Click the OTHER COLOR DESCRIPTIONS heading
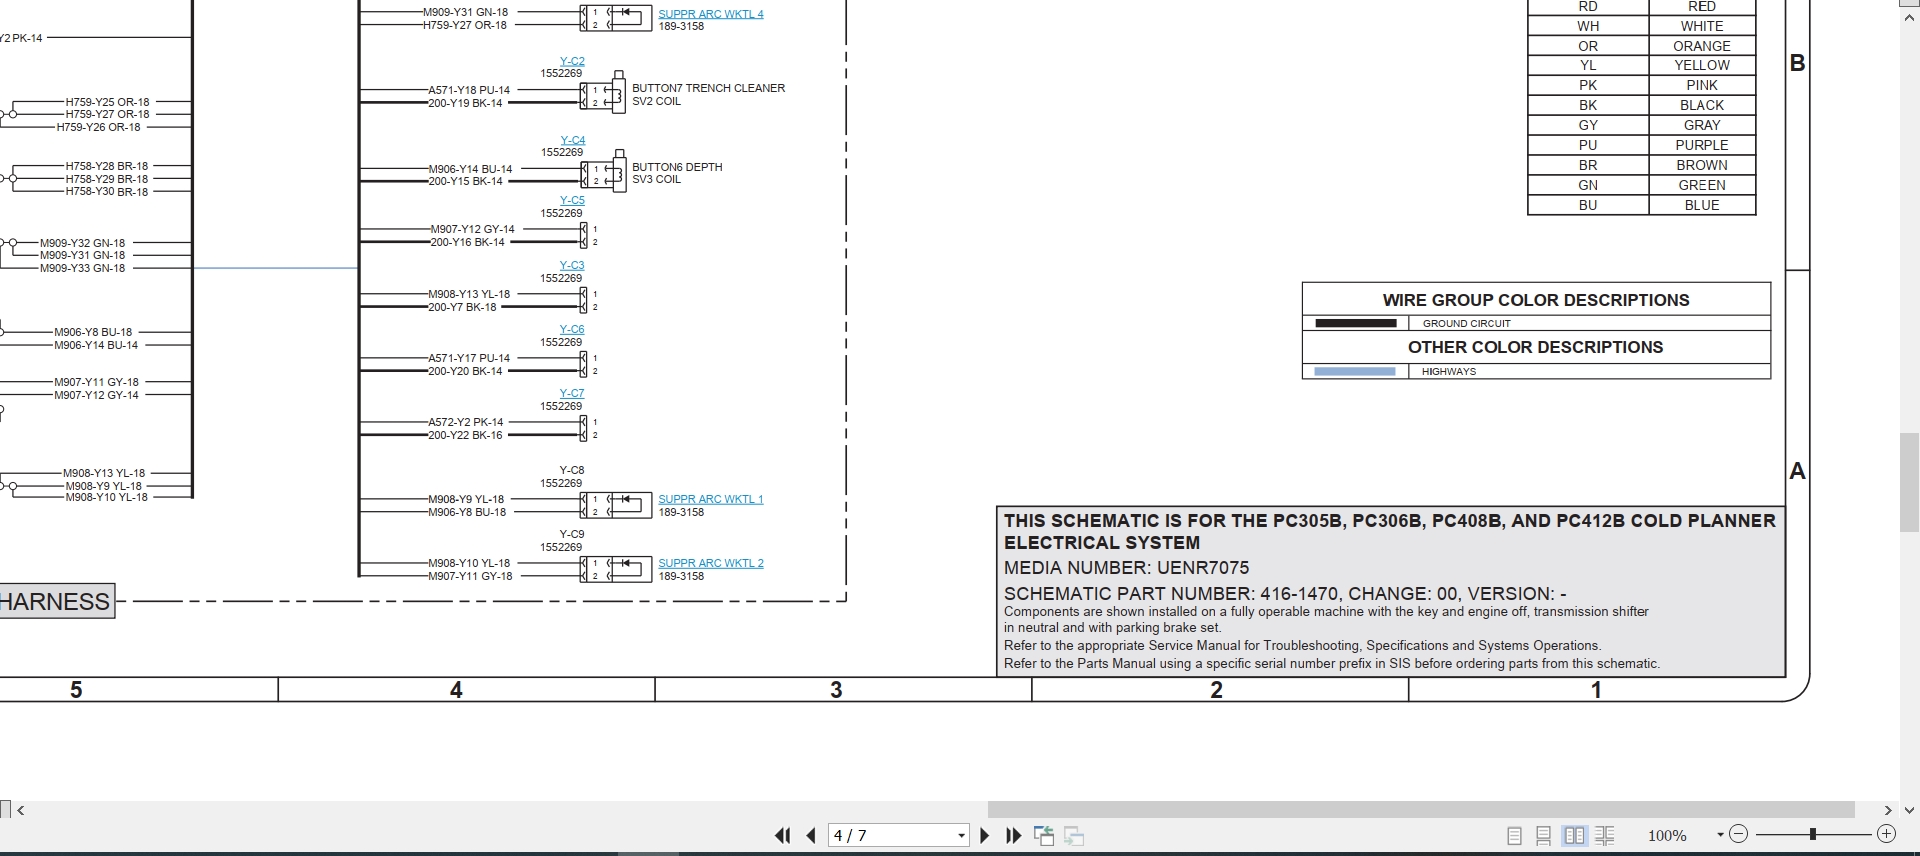The height and width of the screenshot is (856, 1920). click(1536, 347)
